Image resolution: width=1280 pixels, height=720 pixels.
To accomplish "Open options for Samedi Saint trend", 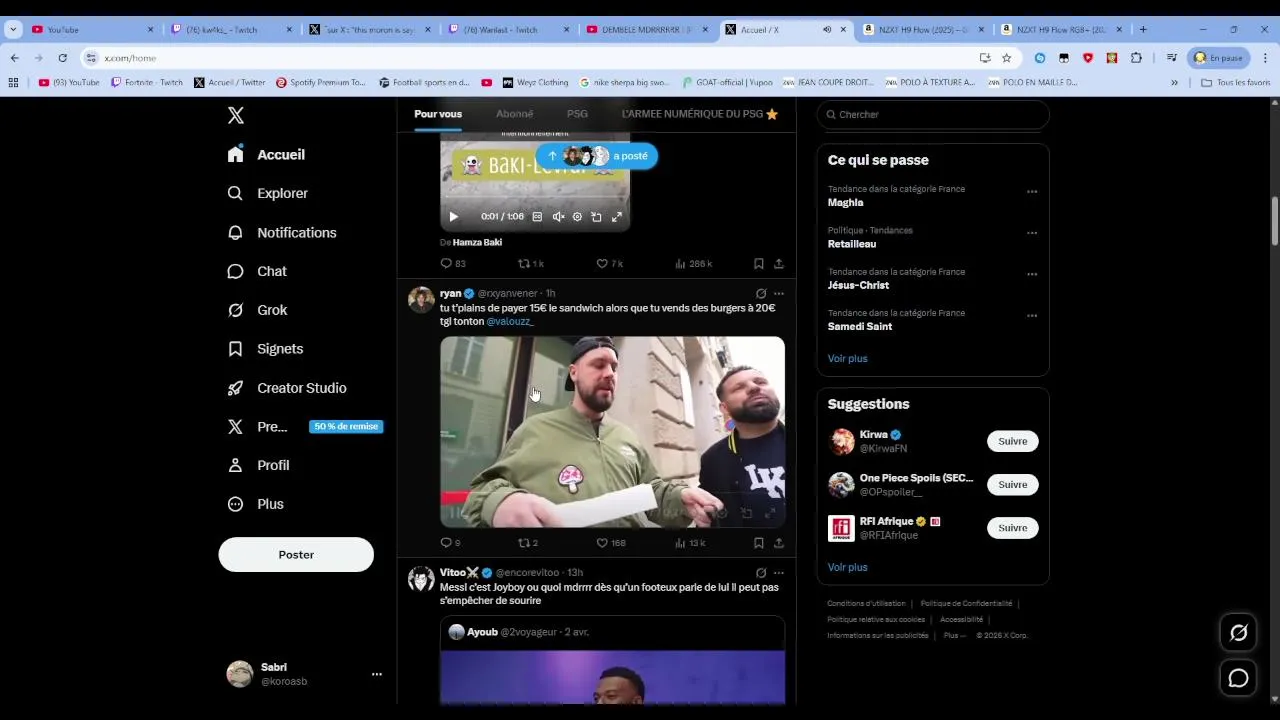I will (x=1032, y=316).
